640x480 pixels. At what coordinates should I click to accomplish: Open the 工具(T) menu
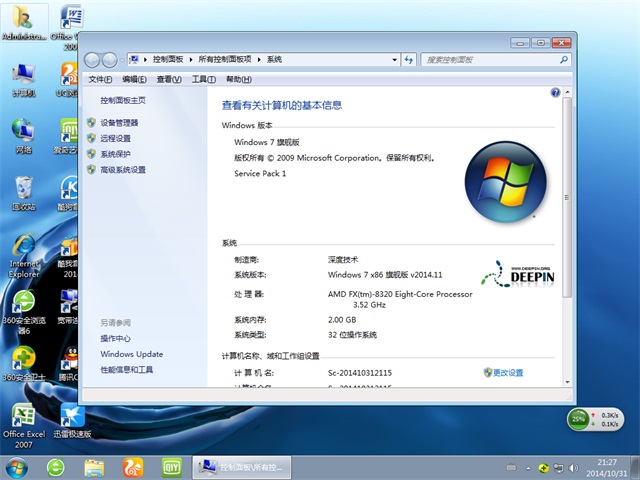click(x=204, y=80)
